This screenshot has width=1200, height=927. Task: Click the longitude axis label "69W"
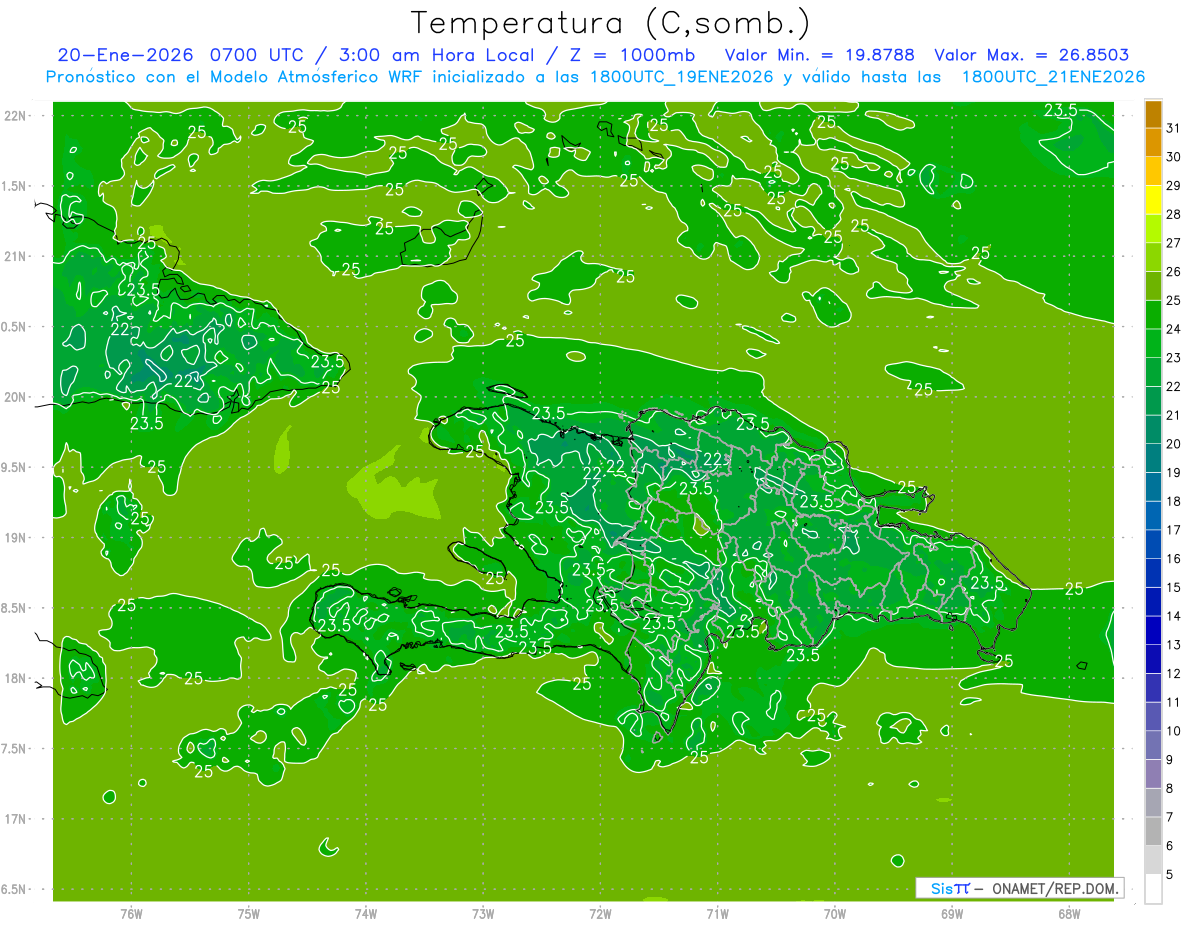pos(952,913)
